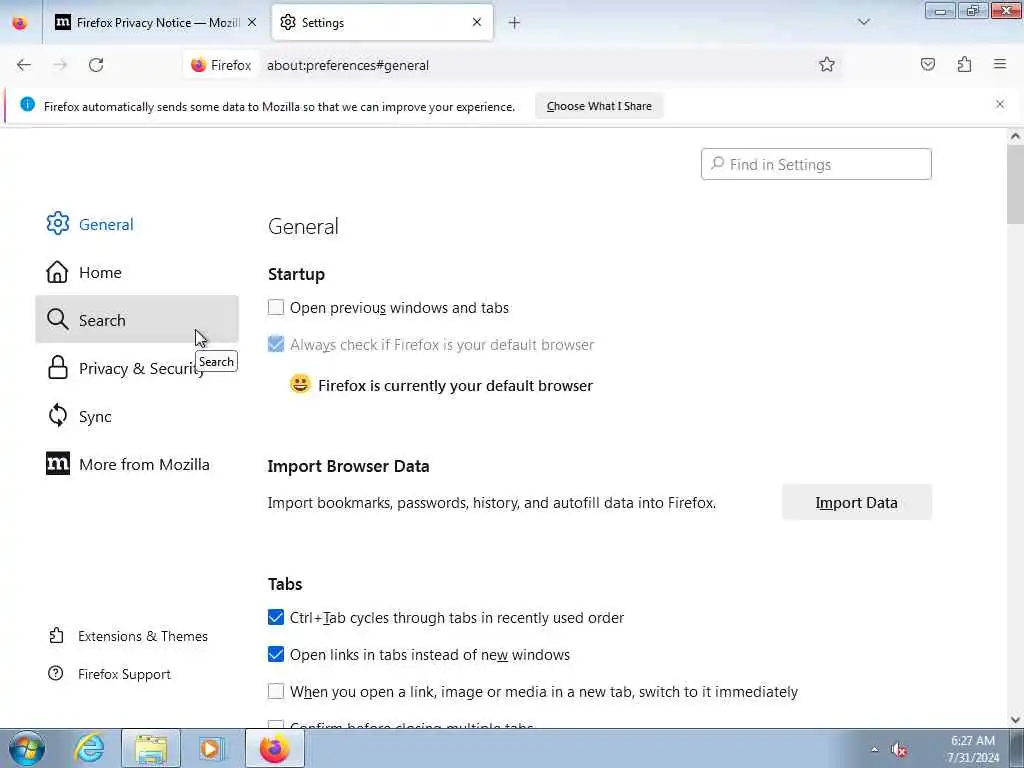Click the Find in Settings search field
This screenshot has height=768, width=1024.
(816, 164)
